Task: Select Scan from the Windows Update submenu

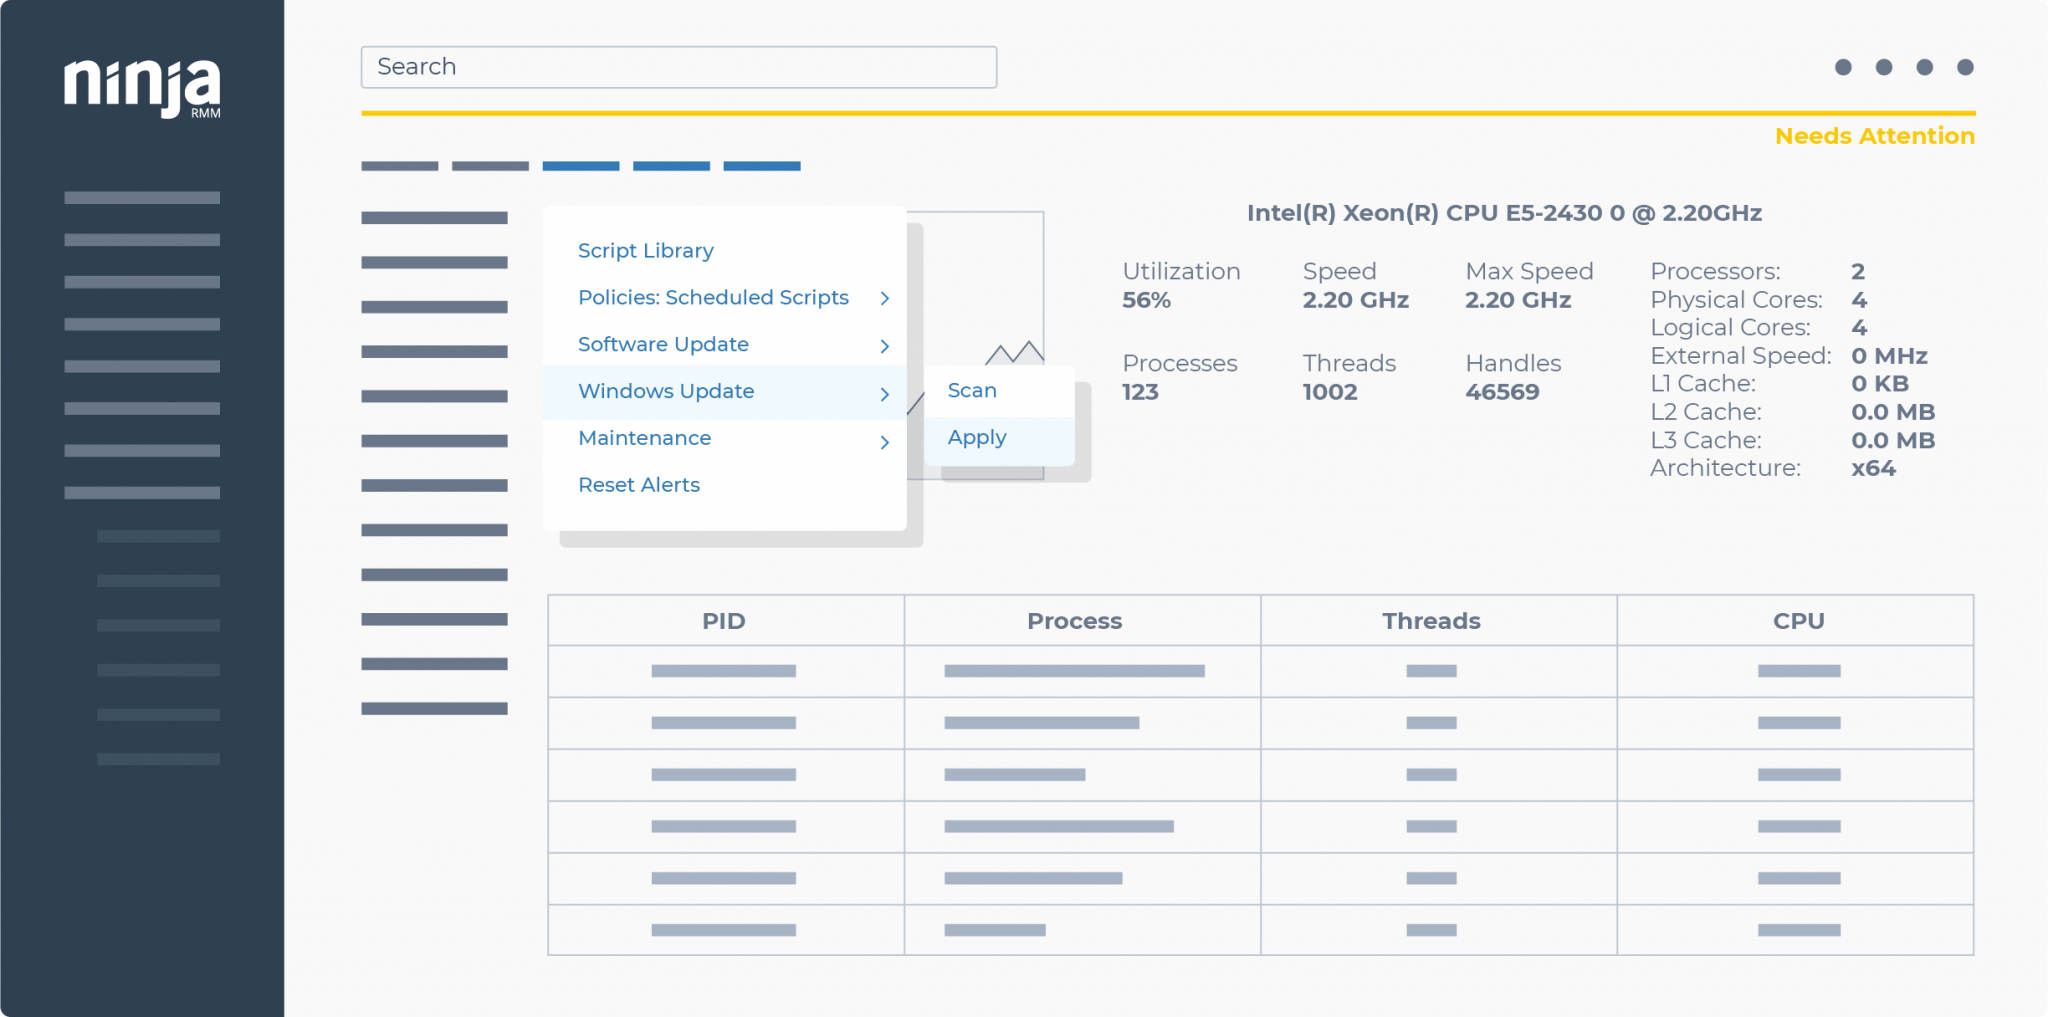Action: click(971, 390)
